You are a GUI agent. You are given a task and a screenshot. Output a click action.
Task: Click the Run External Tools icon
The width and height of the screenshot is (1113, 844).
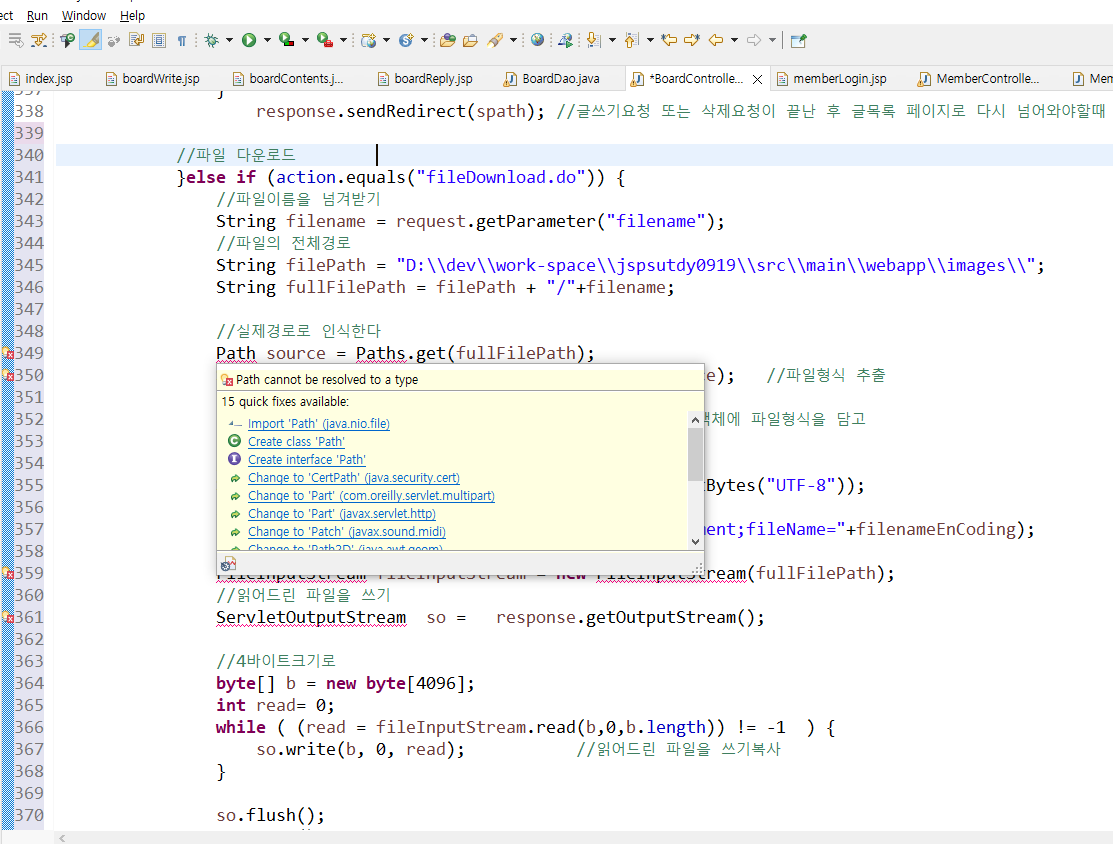point(324,40)
